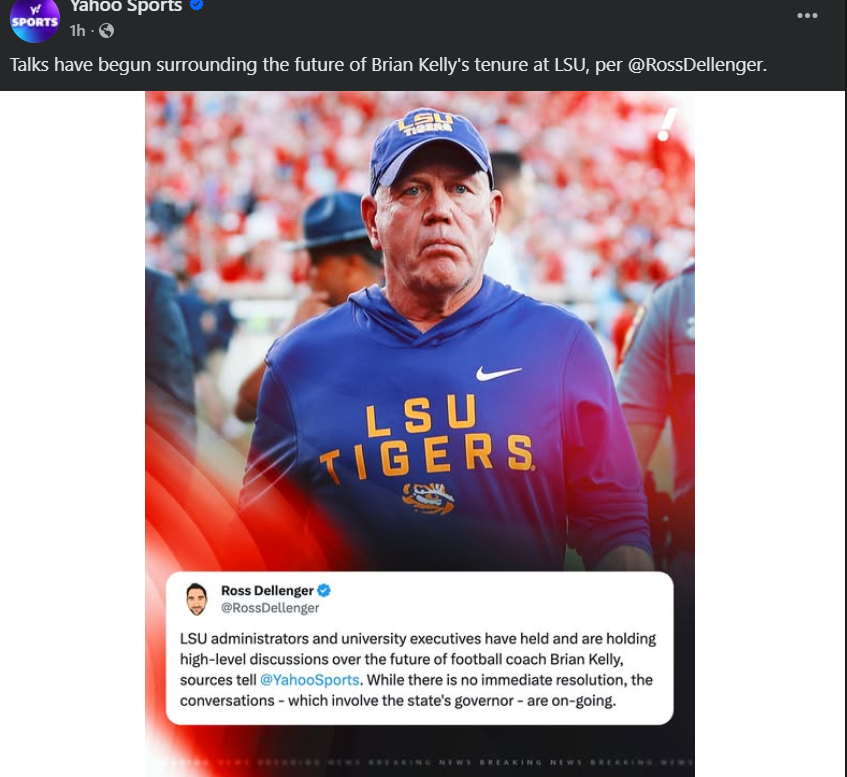The height and width of the screenshot is (777, 847).
Task: Open the post's three-dot options menu
Action: [x=807, y=16]
